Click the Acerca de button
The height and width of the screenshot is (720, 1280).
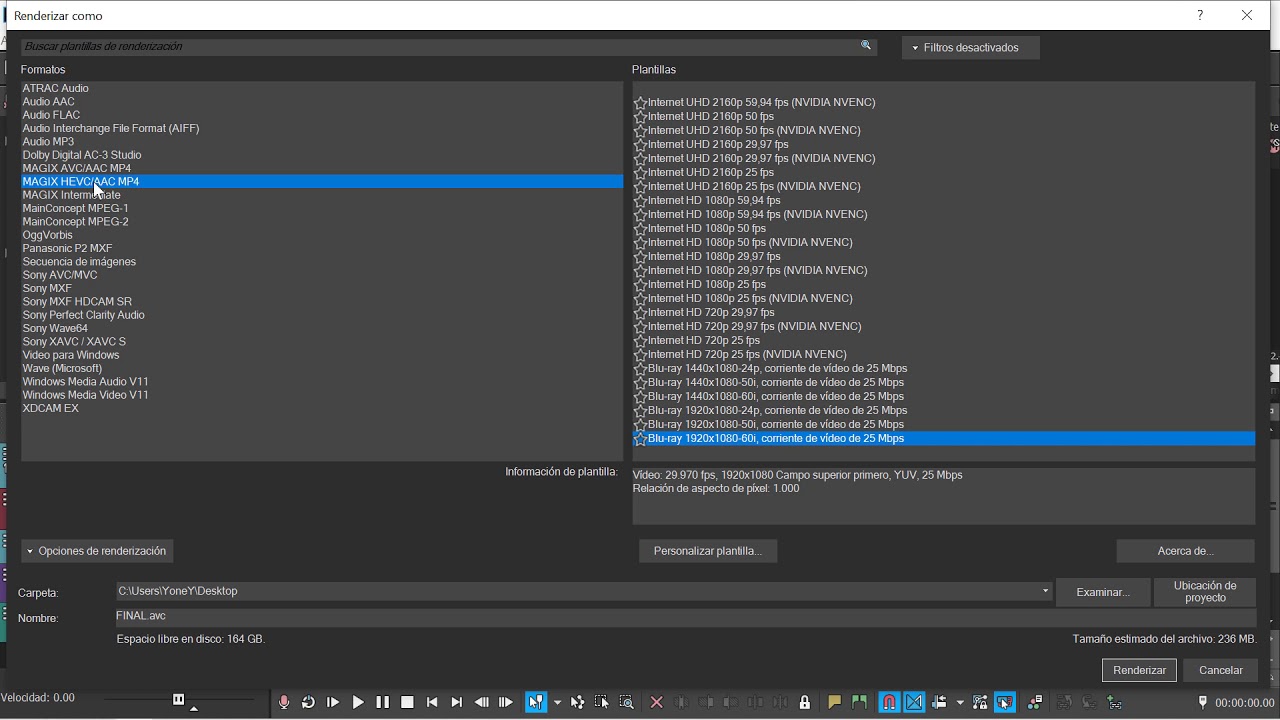point(1185,551)
